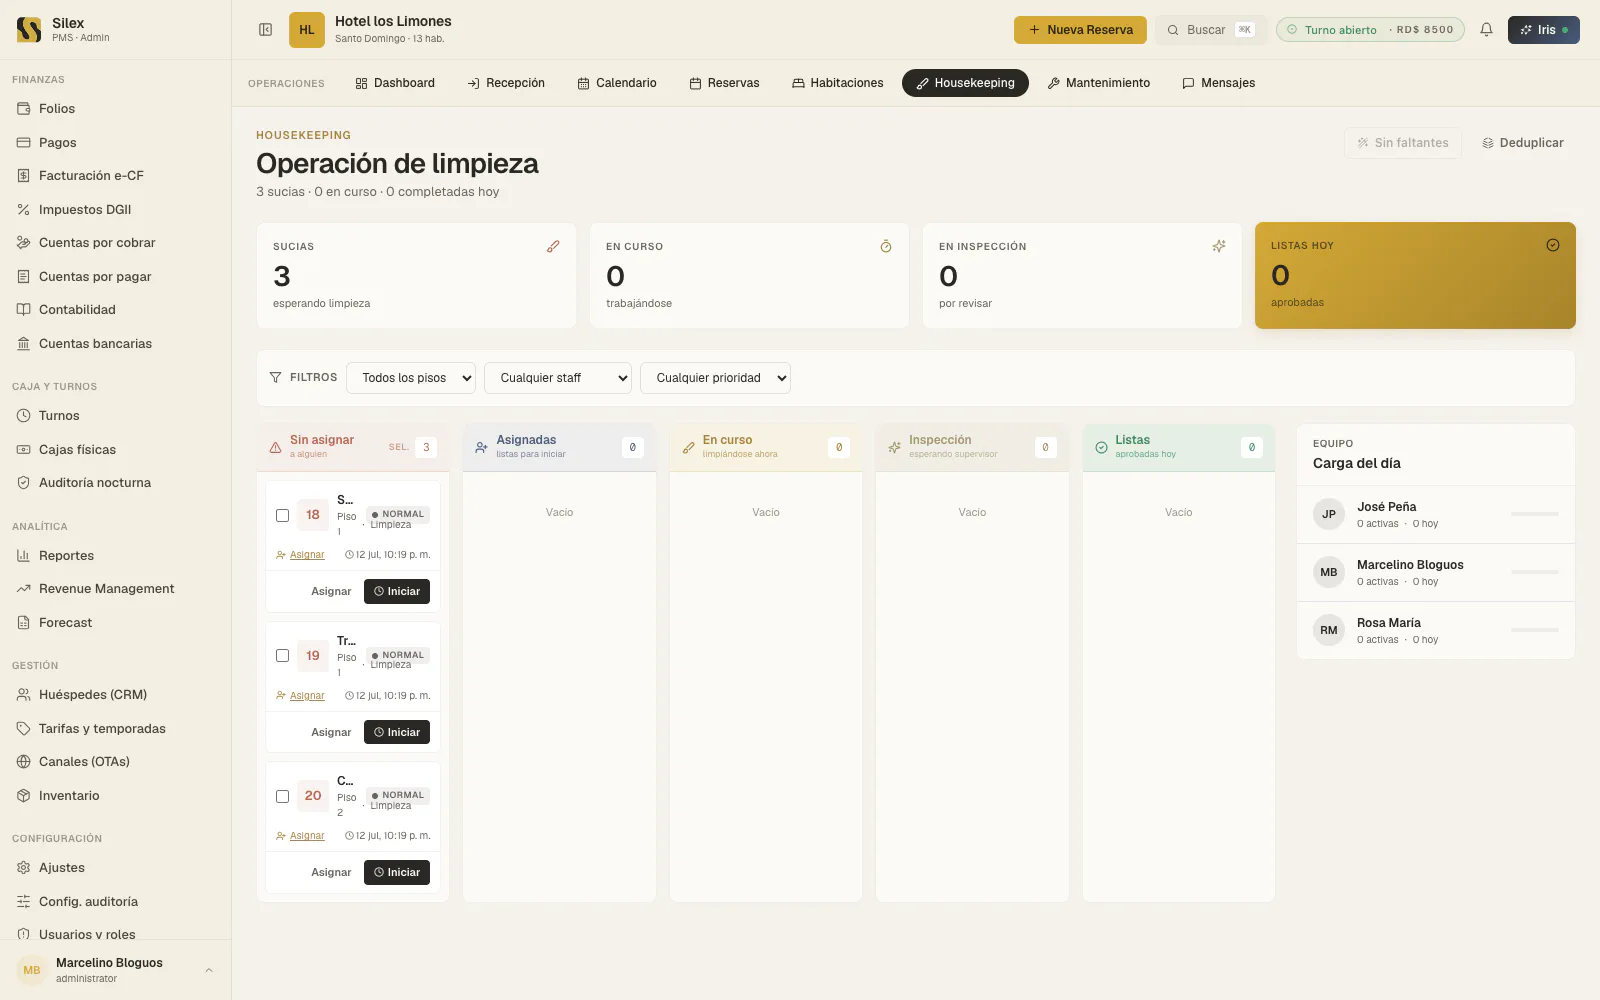Click the Inventario box icon
Image resolution: width=1600 pixels, height=1000 pixels.
point(23,796)
